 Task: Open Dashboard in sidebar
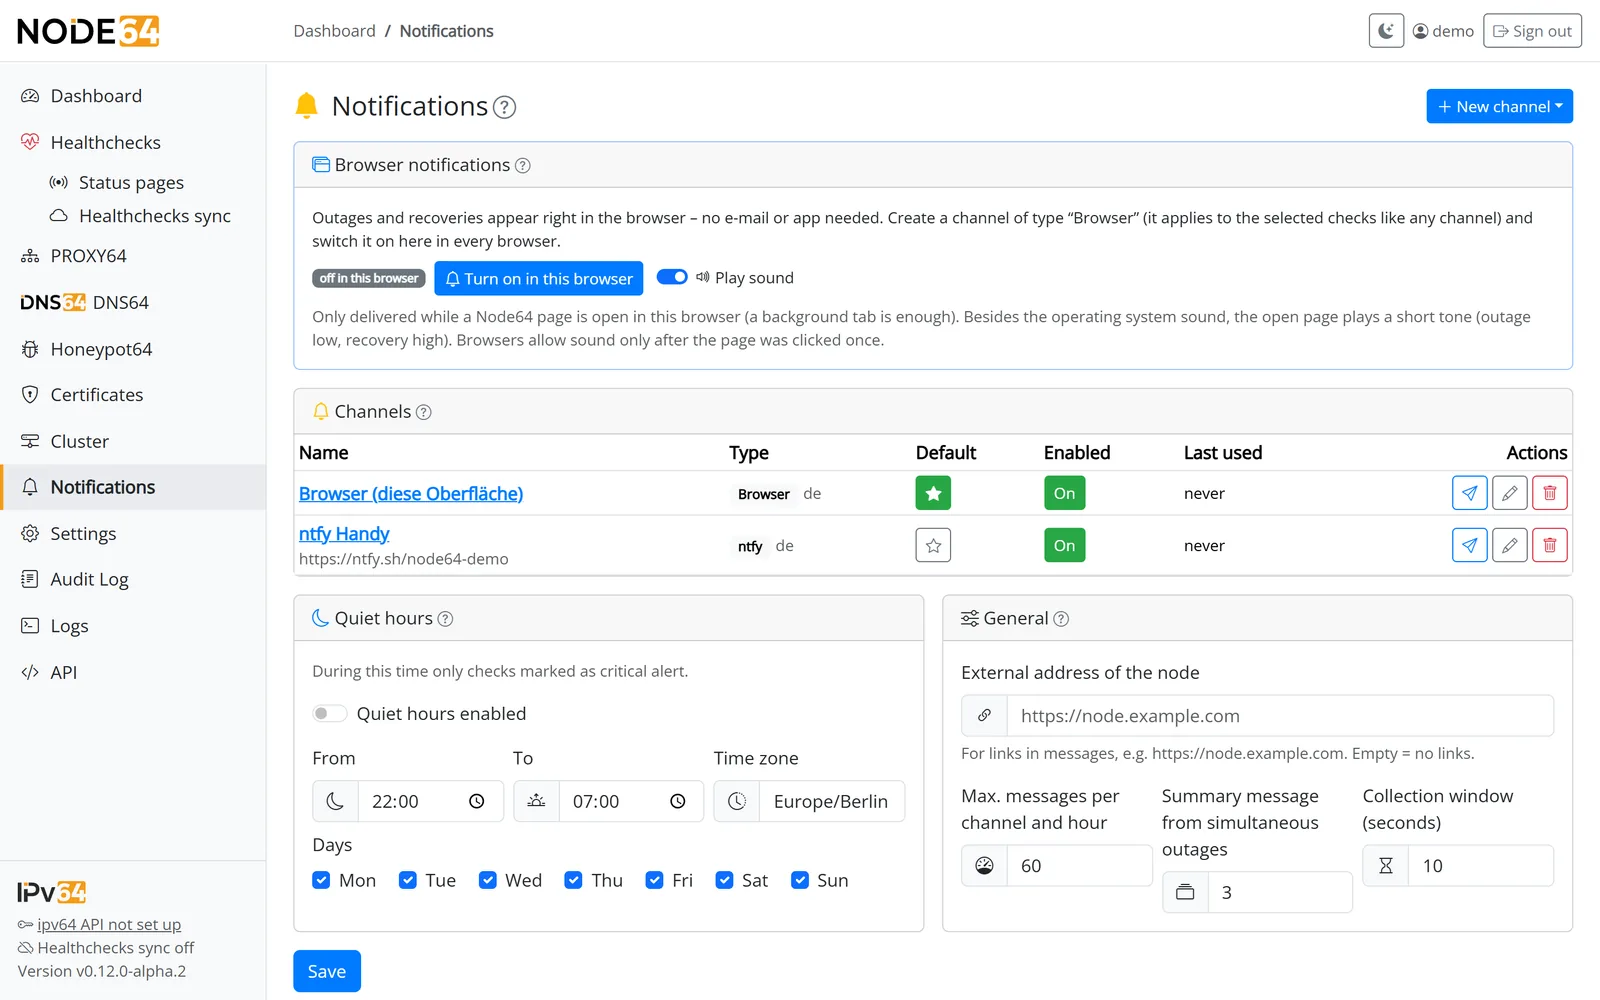point(133,96)
